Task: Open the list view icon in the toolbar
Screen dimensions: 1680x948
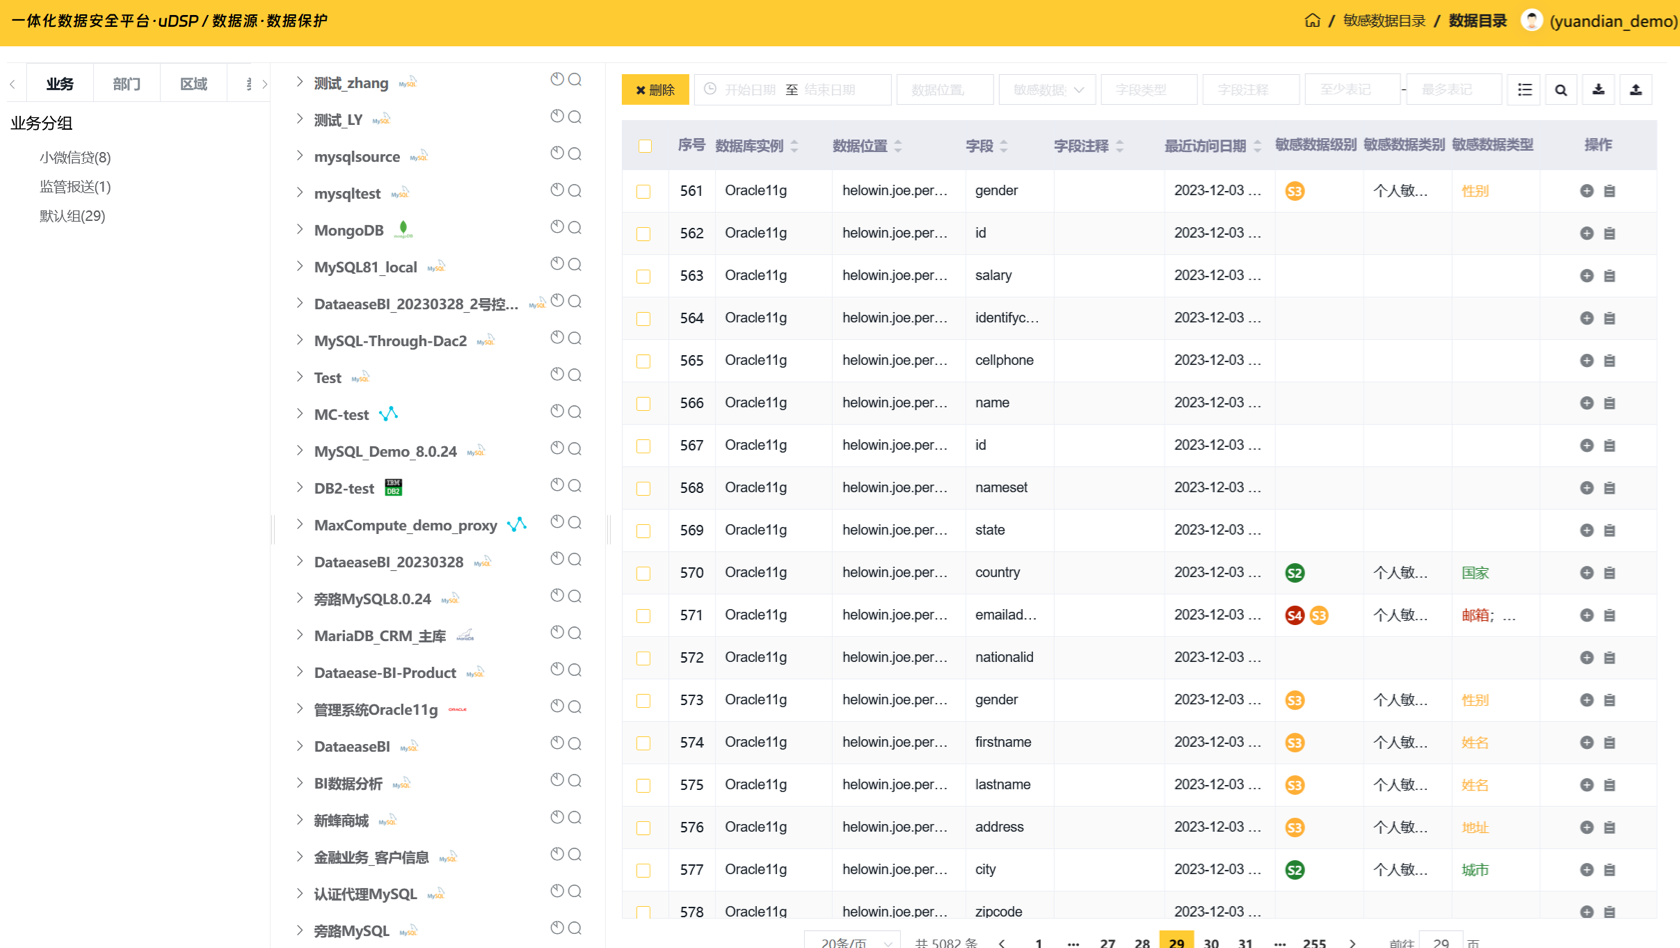Action: pos(1524,90)
